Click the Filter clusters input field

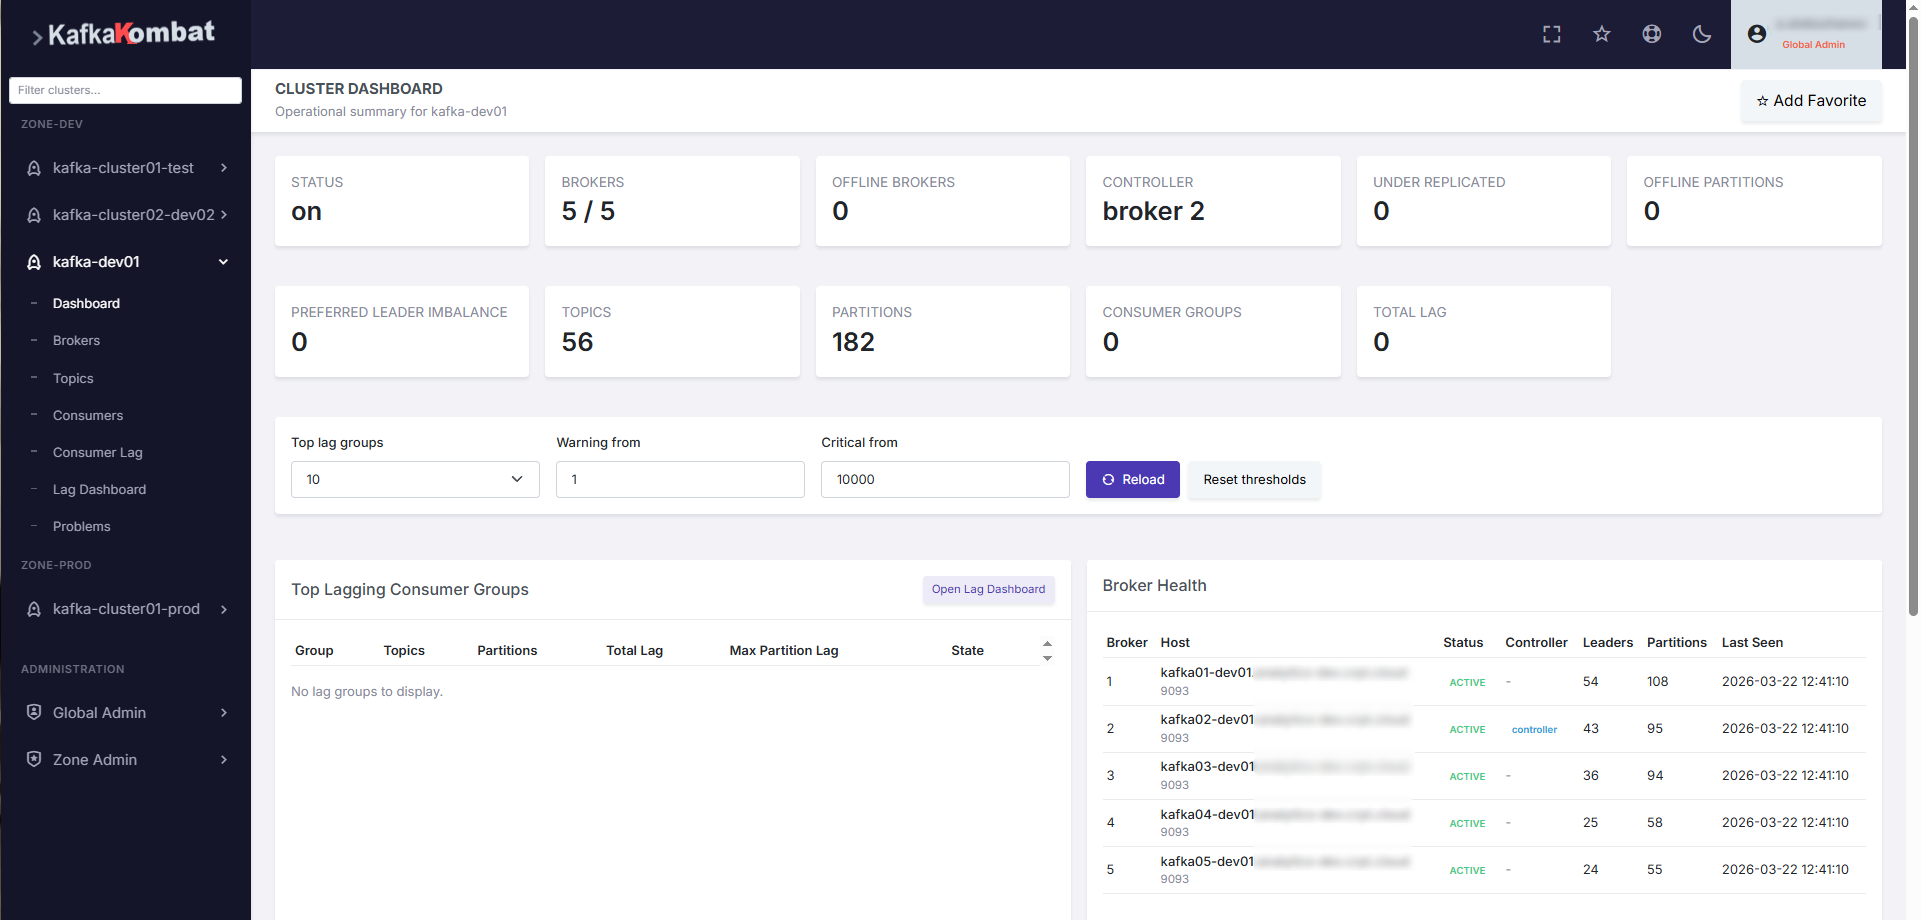[125, 90]
